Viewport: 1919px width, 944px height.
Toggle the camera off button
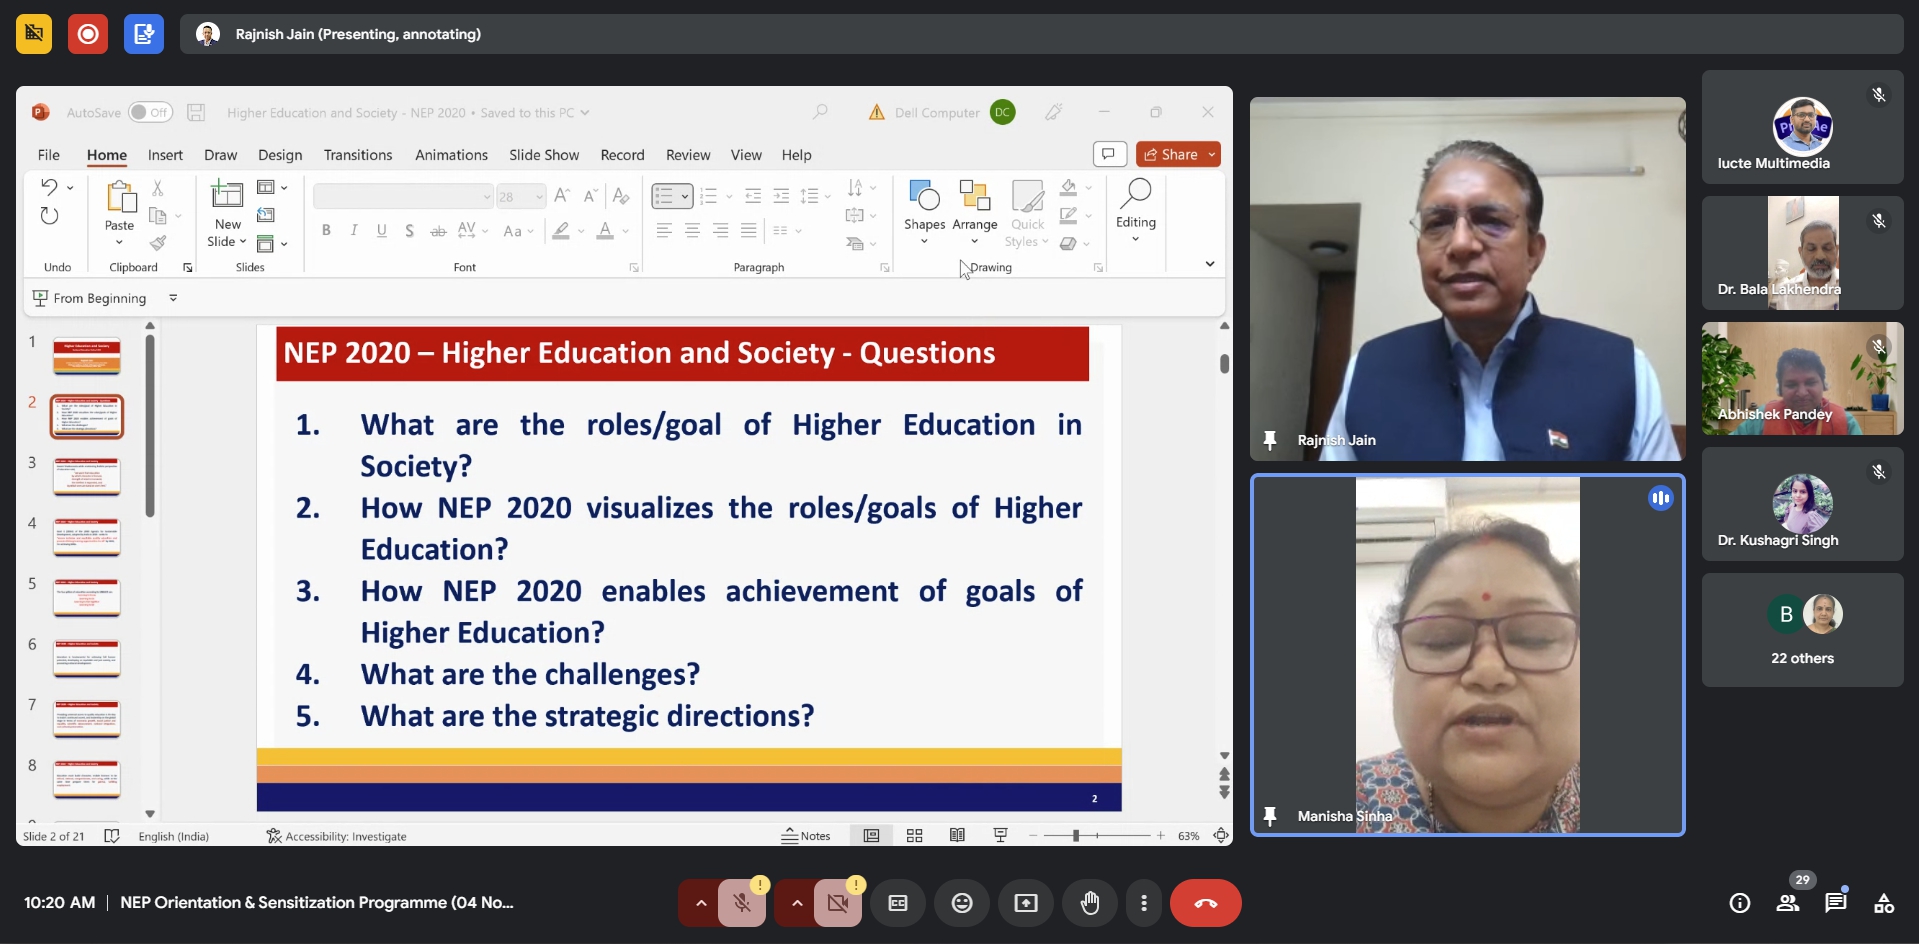[837, 903]
